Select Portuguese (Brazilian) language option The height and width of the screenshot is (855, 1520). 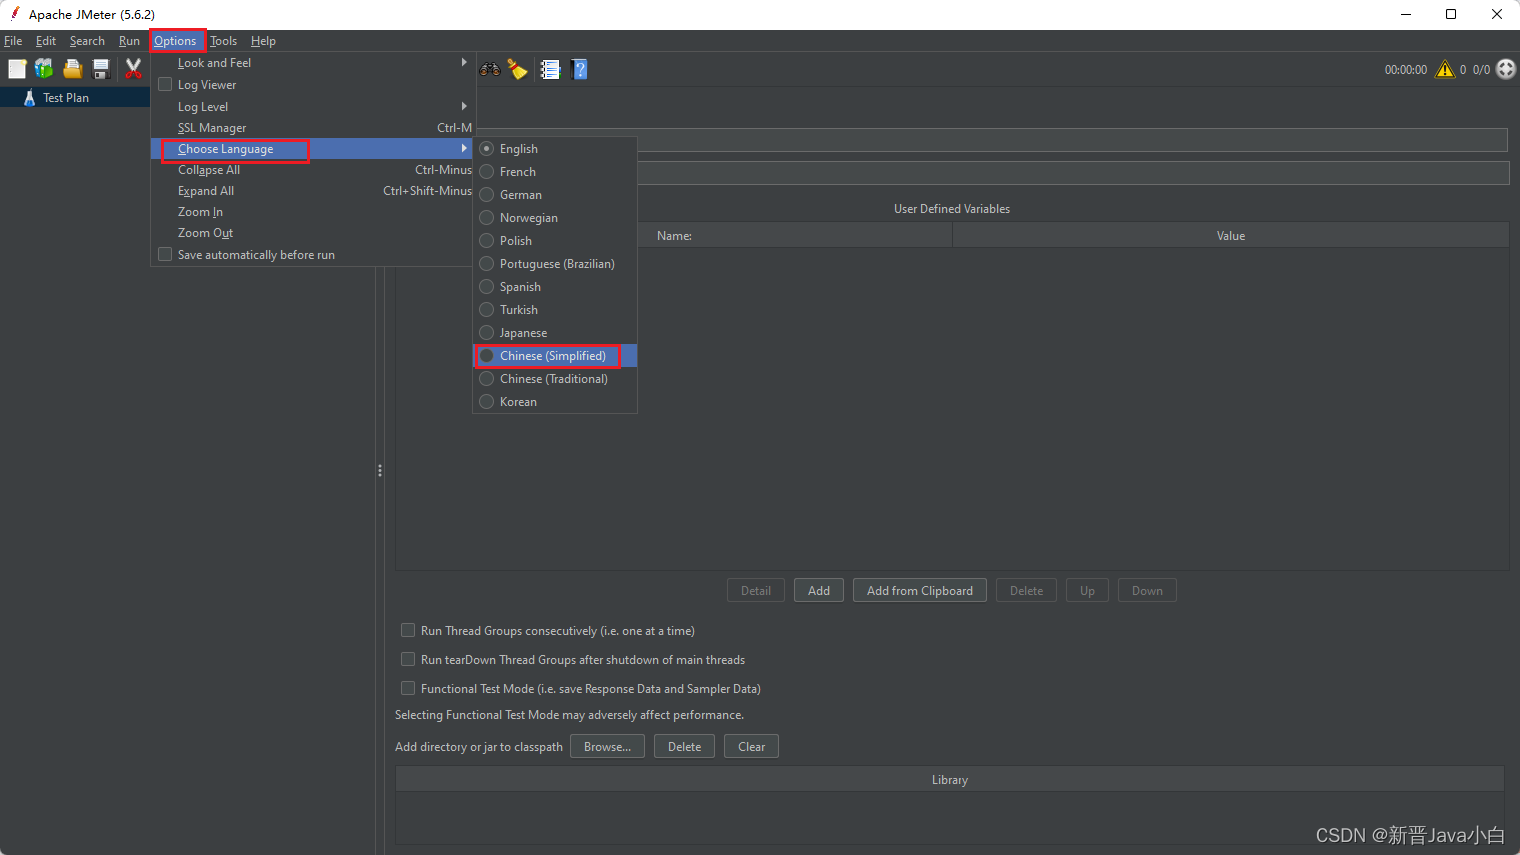(x=555, y=264)
